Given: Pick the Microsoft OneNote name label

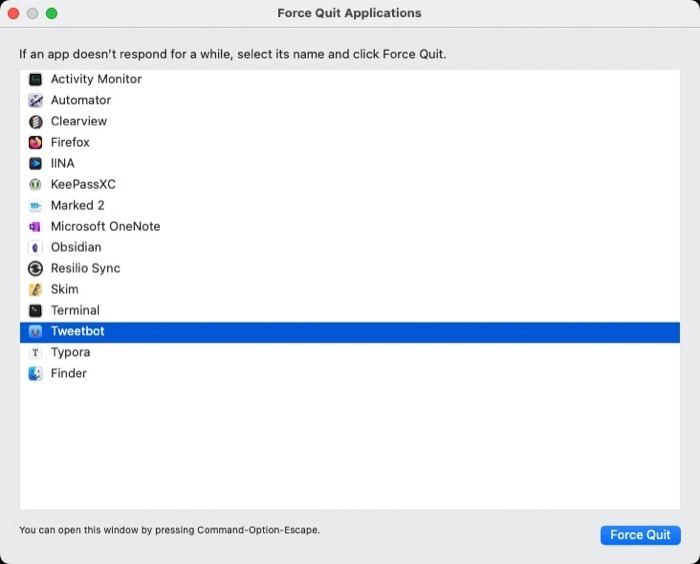Looking at the screenshot, I should click(x=105, y=226).
